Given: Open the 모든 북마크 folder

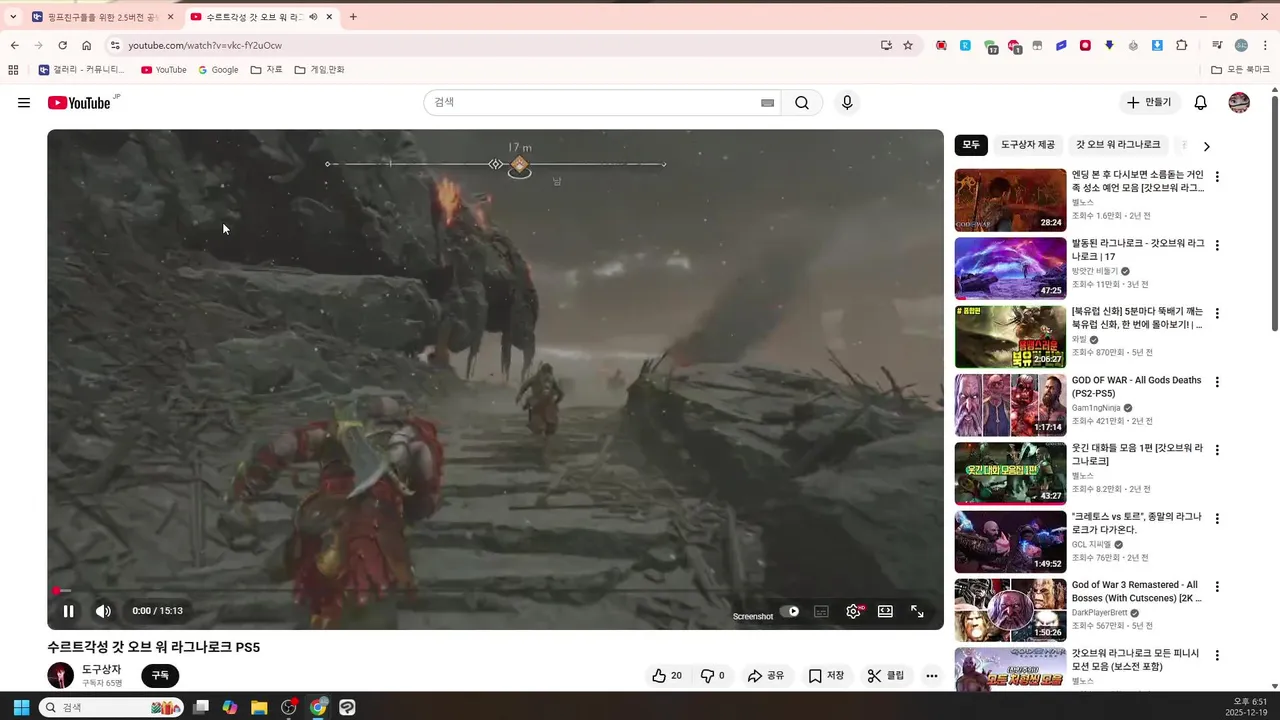Looking at the screenshot, I should click(1240, 70).
